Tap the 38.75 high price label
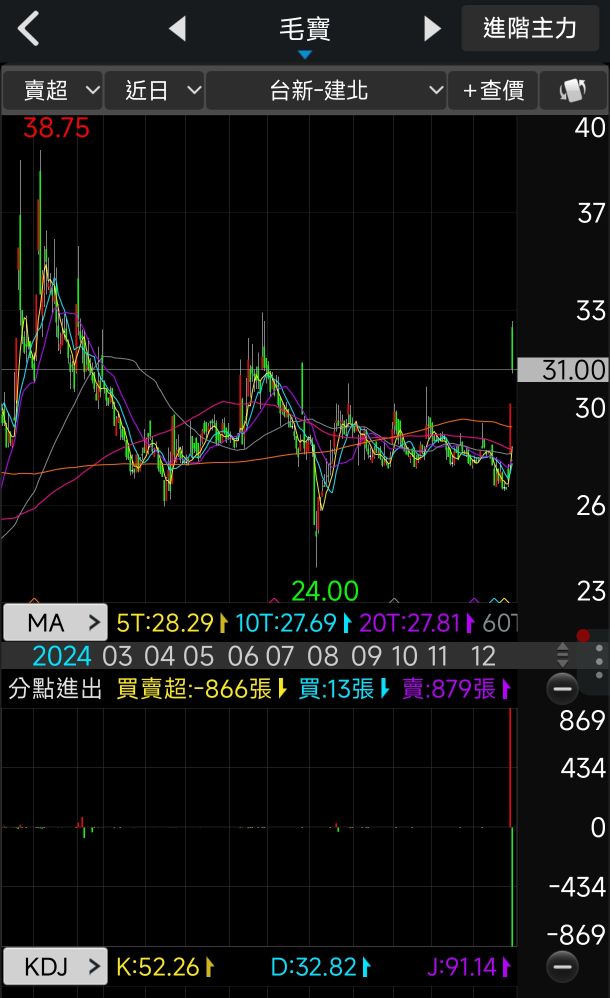The width and height of the screenshot is (610, 998). (57, 128)
